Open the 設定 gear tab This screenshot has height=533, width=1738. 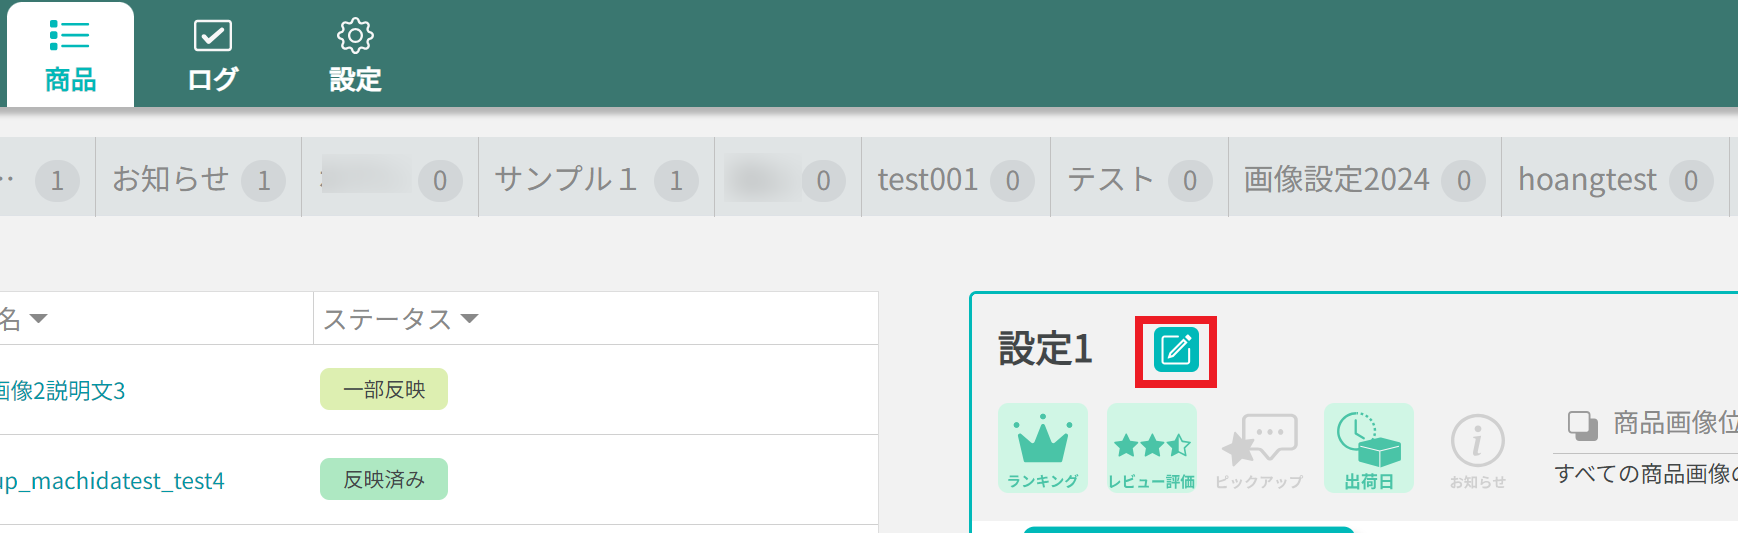coord(355,56)
